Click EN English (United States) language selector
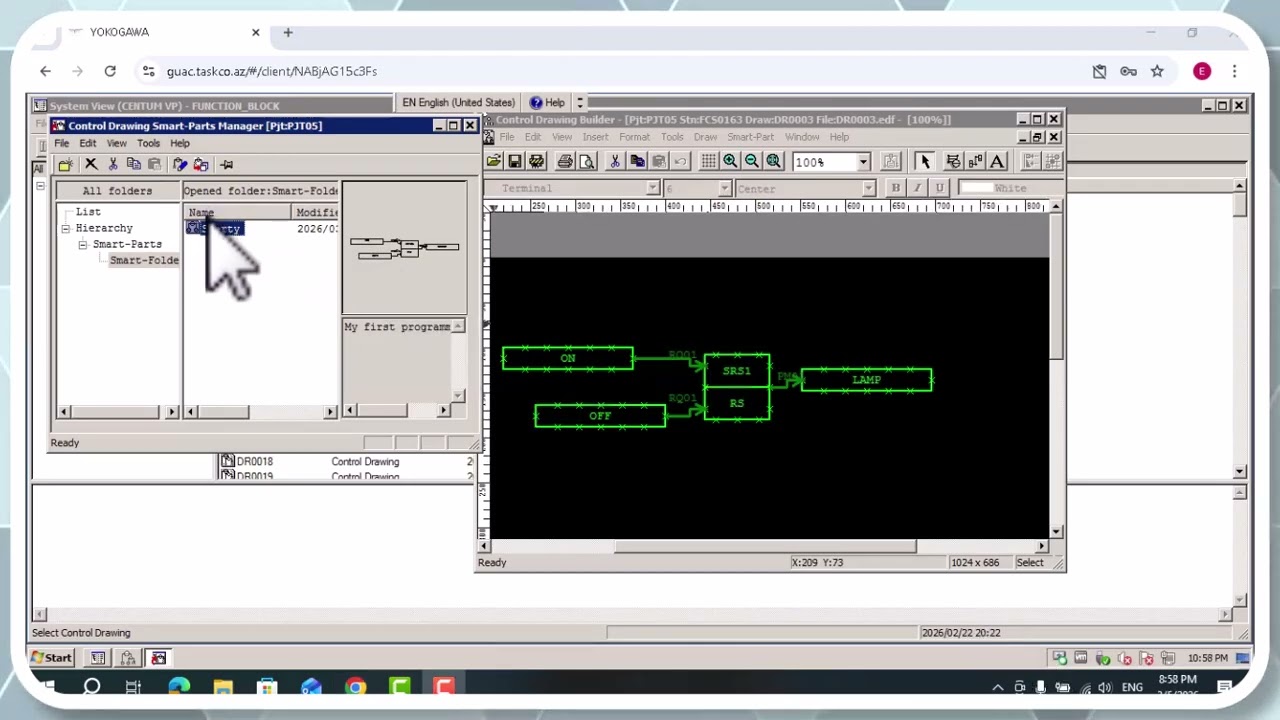1280x720 pixels. [x=459, y=102]
